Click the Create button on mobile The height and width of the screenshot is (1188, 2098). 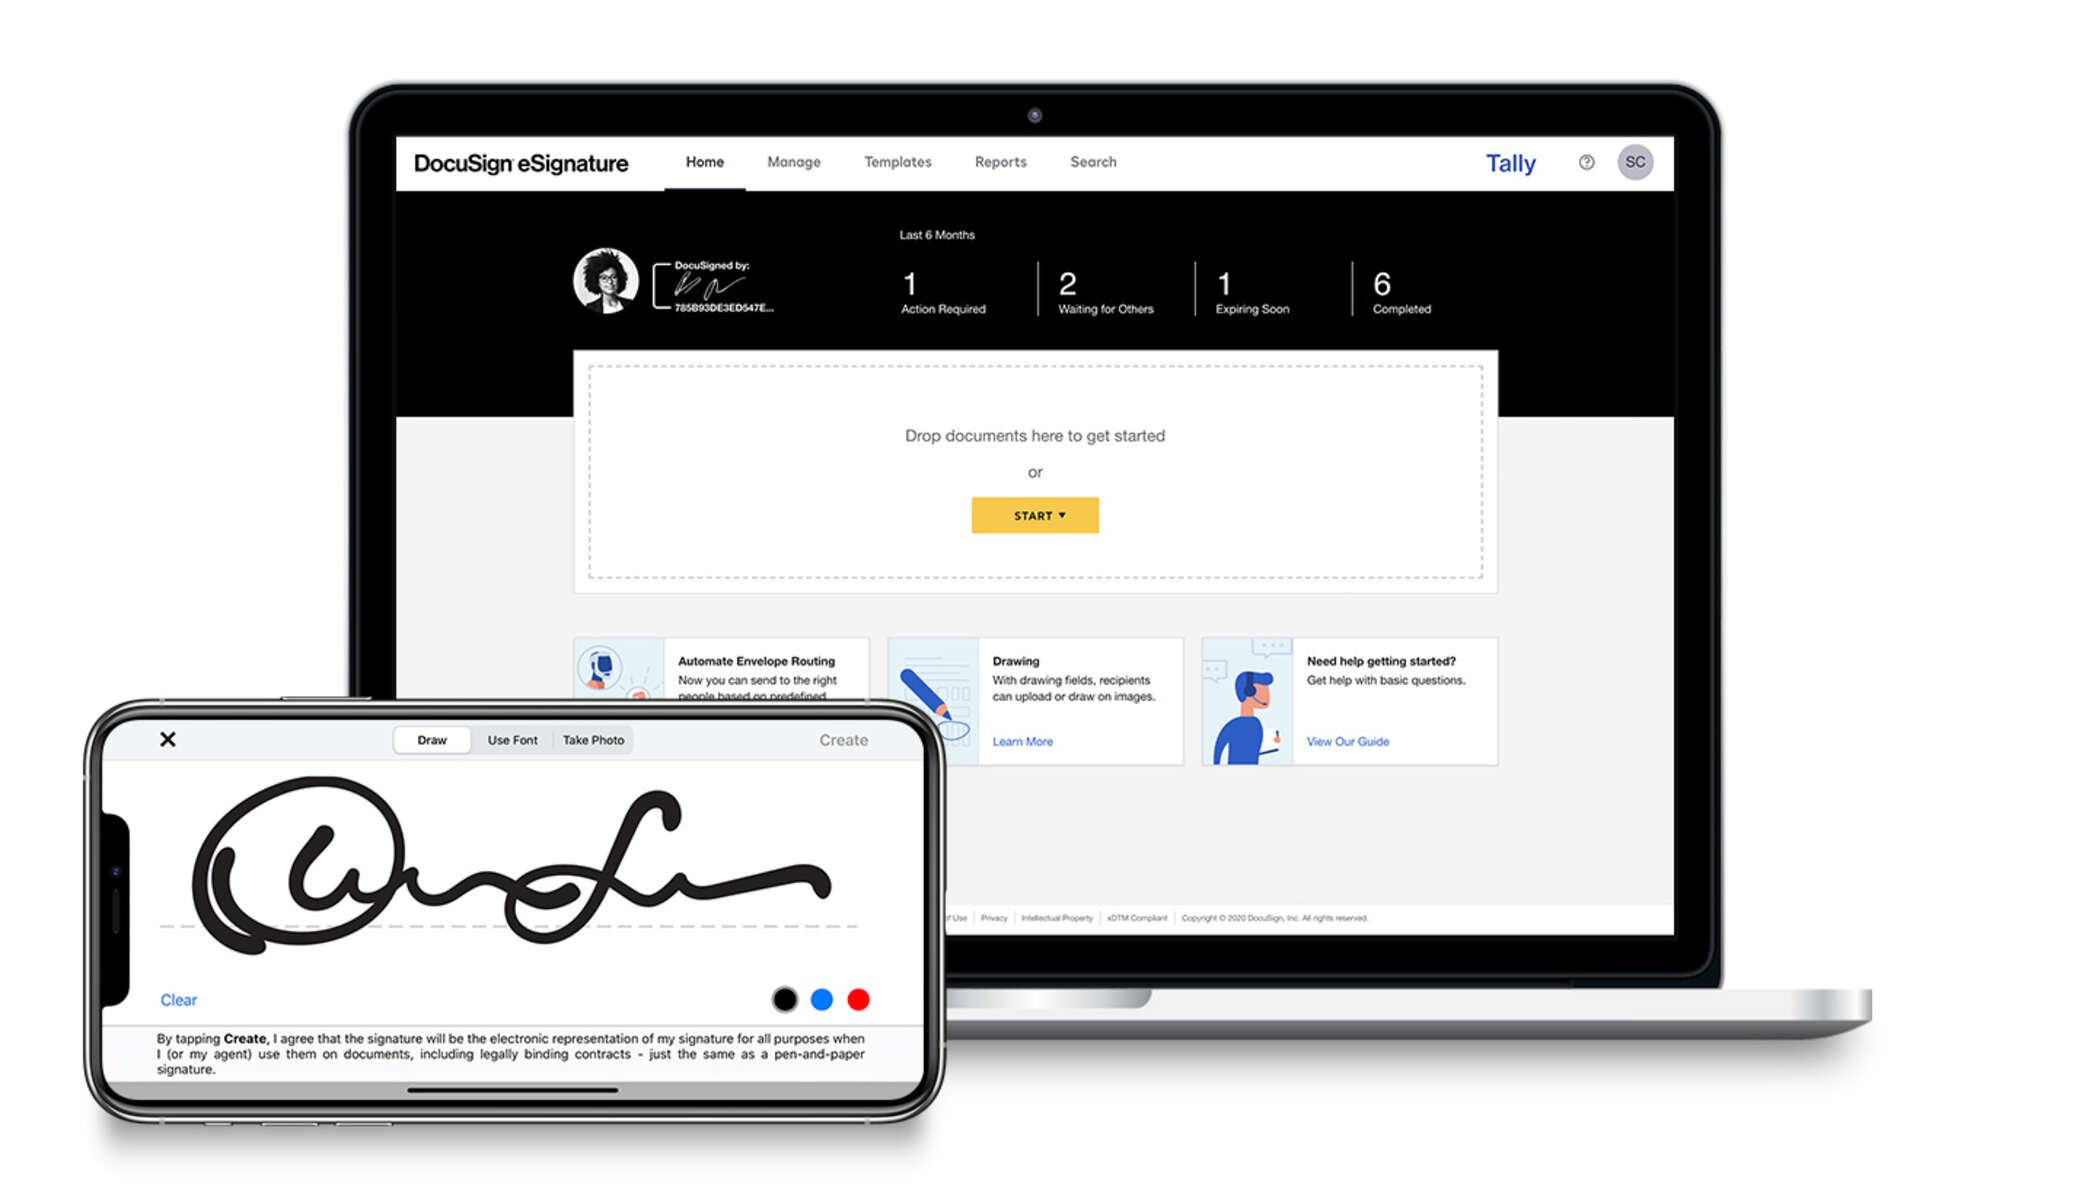pos(843,740)
